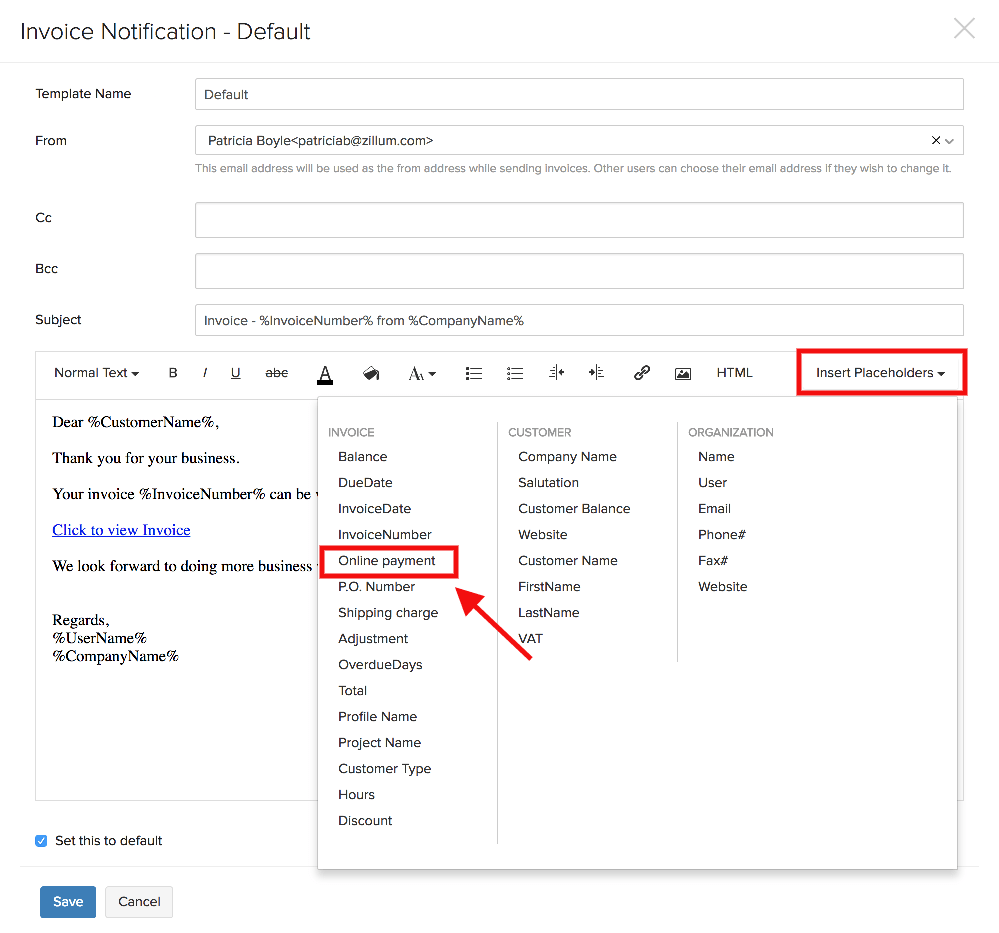
Task: Switch the editor to HTML mode
Action: pyautogui.click(x=734, y=373)
